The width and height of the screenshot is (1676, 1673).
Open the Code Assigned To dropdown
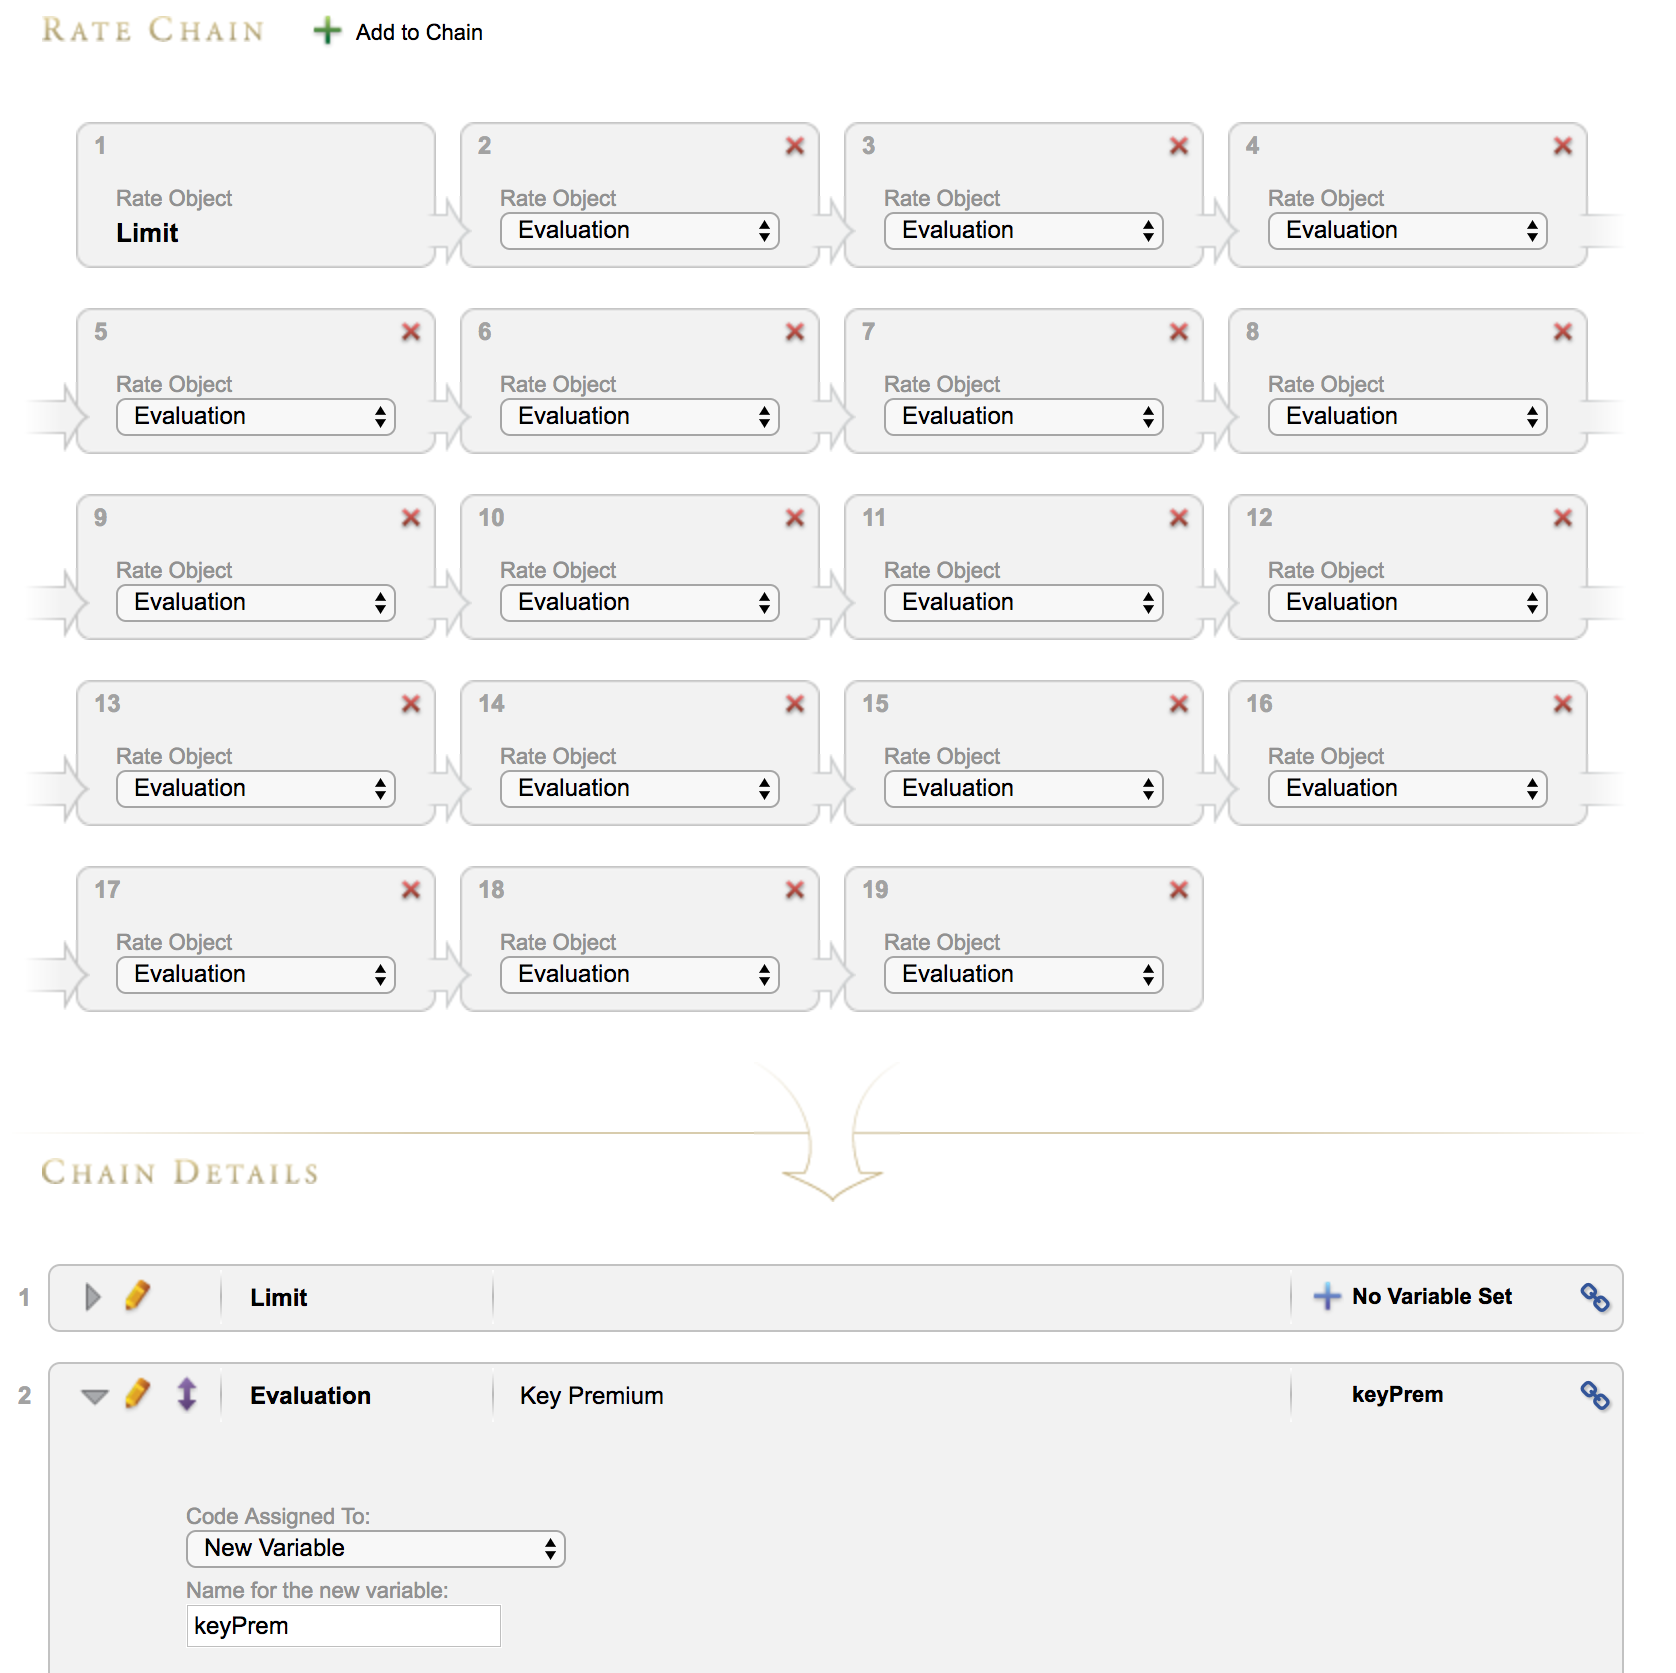click(375, 1549)
